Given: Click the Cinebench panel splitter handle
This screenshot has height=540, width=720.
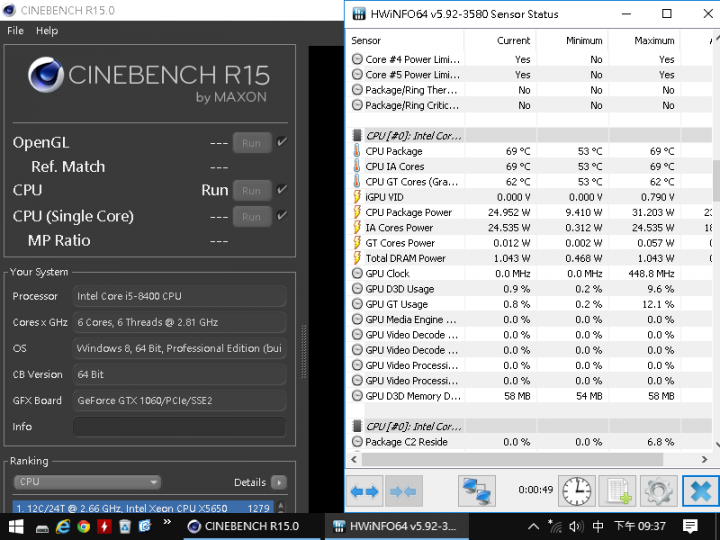Looking at the screenshot, I should tap(303, 351).
